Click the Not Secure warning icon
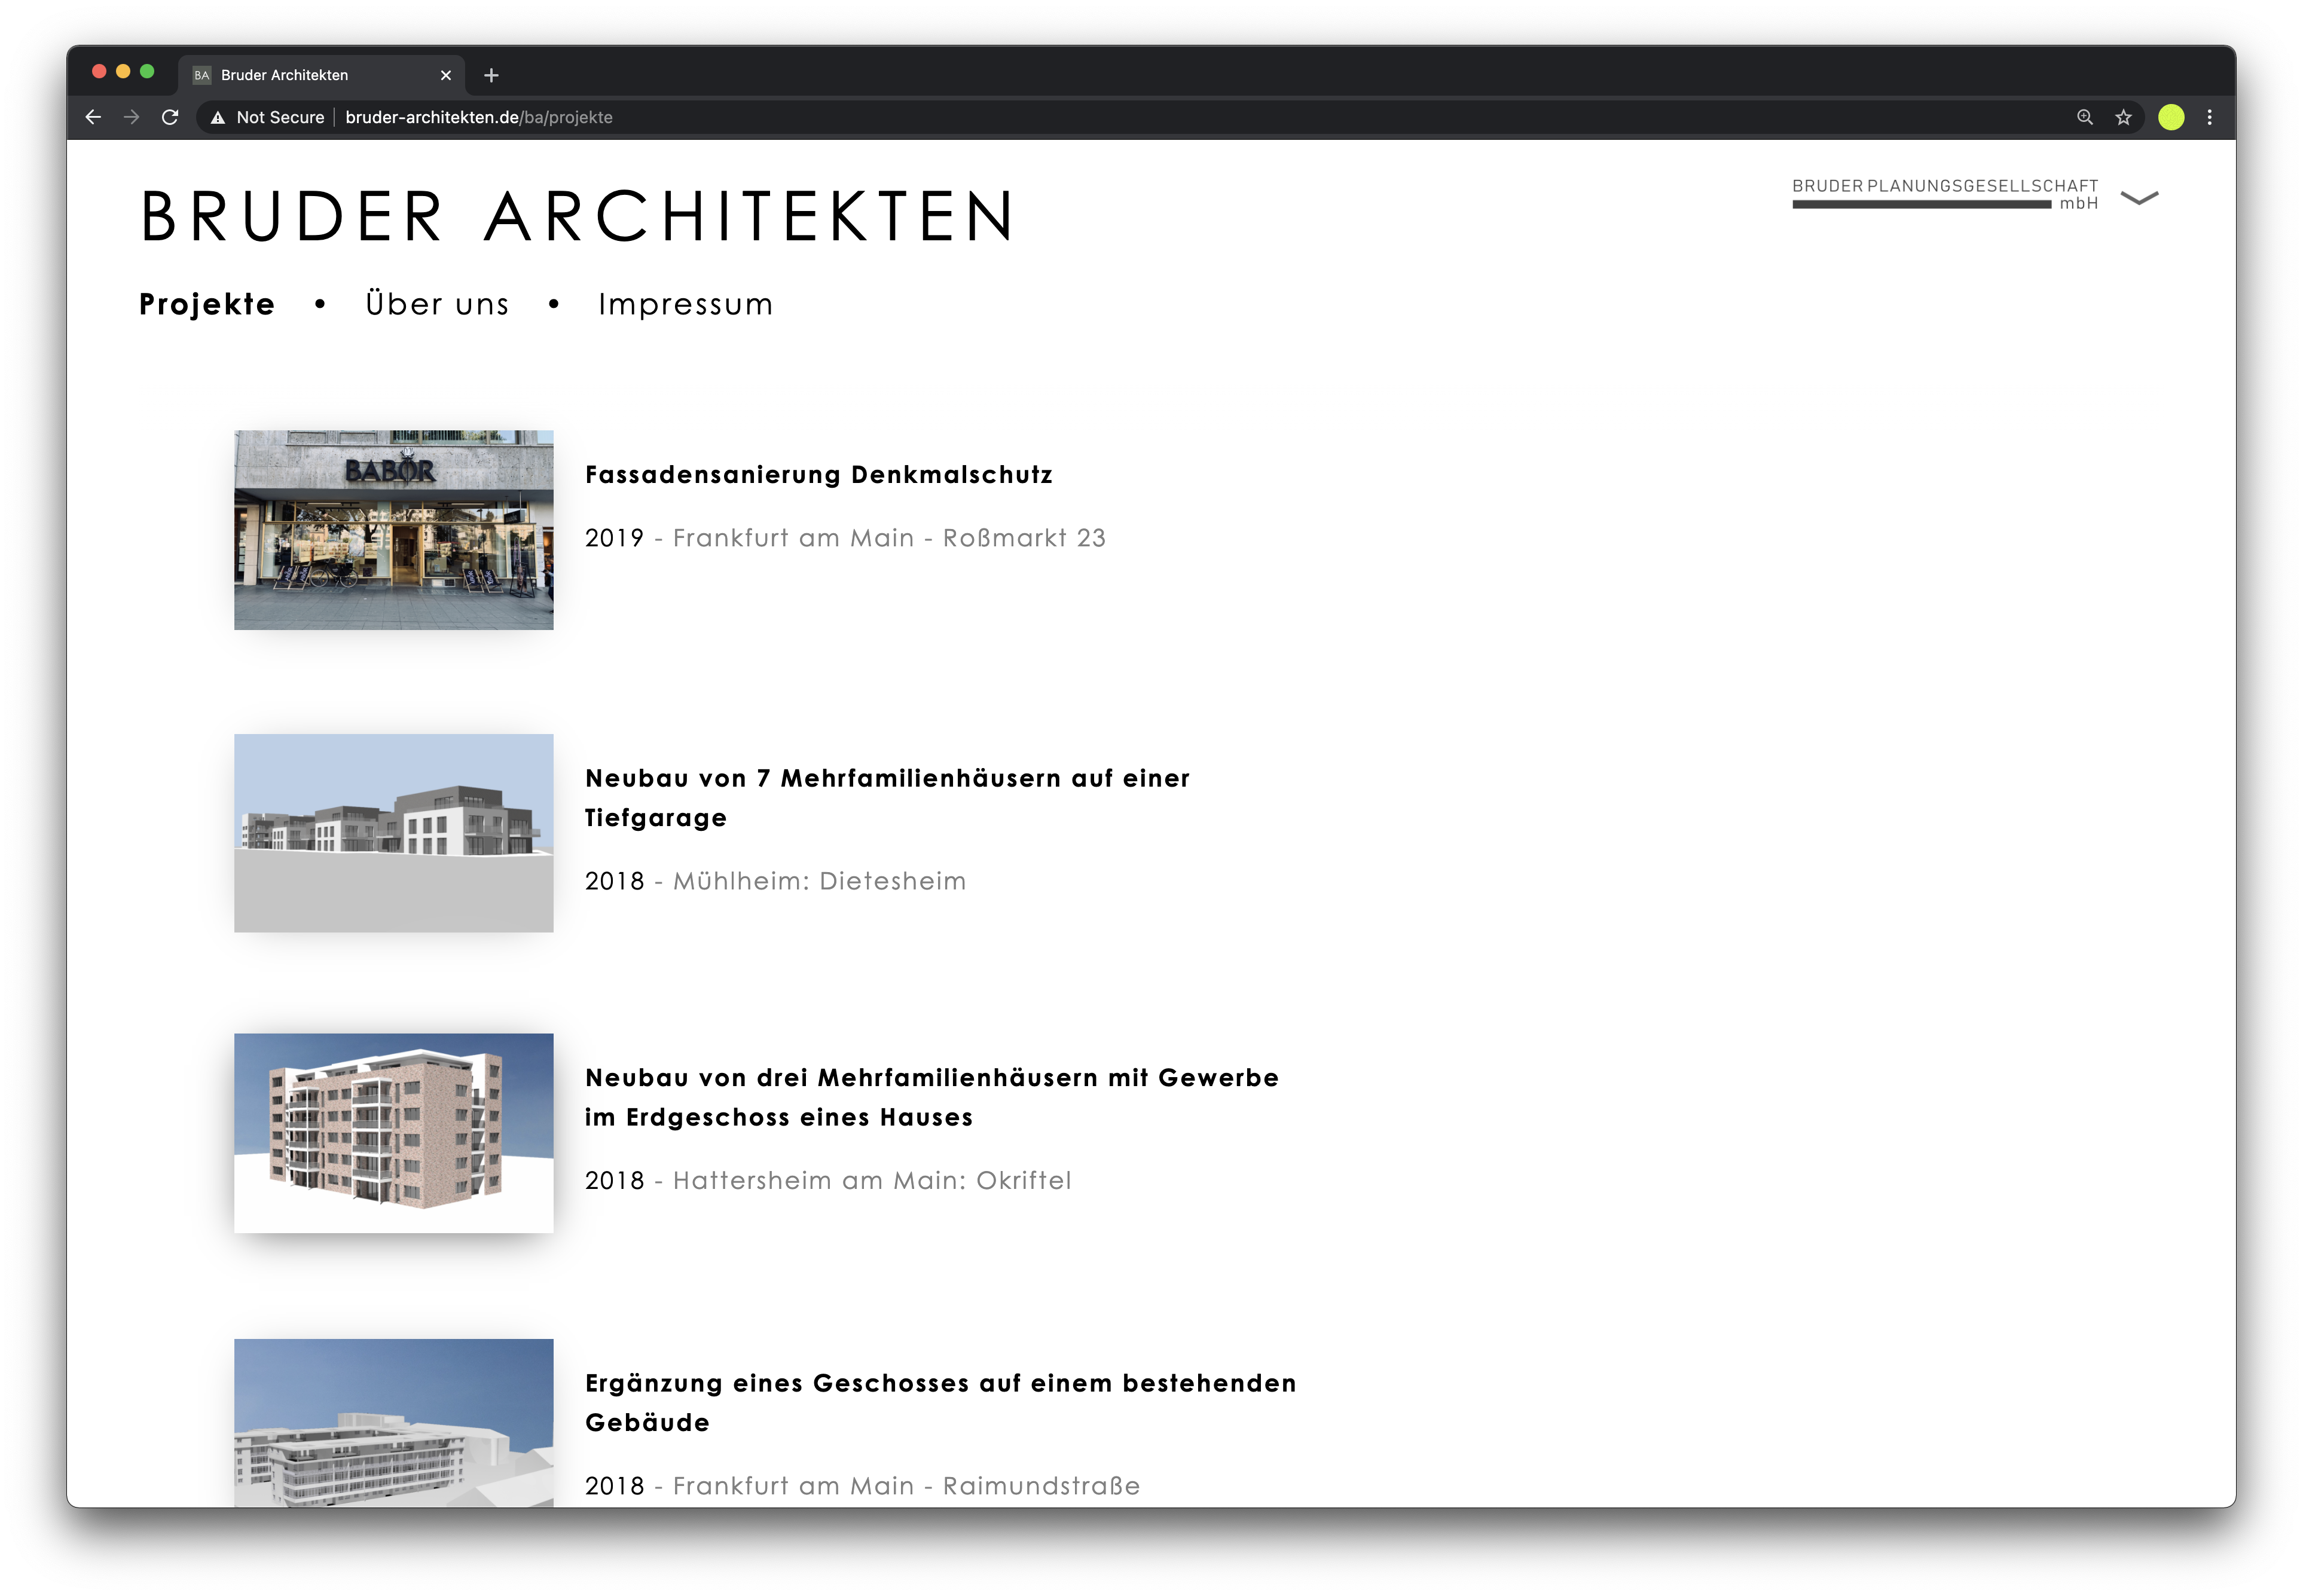 (218, 118)
